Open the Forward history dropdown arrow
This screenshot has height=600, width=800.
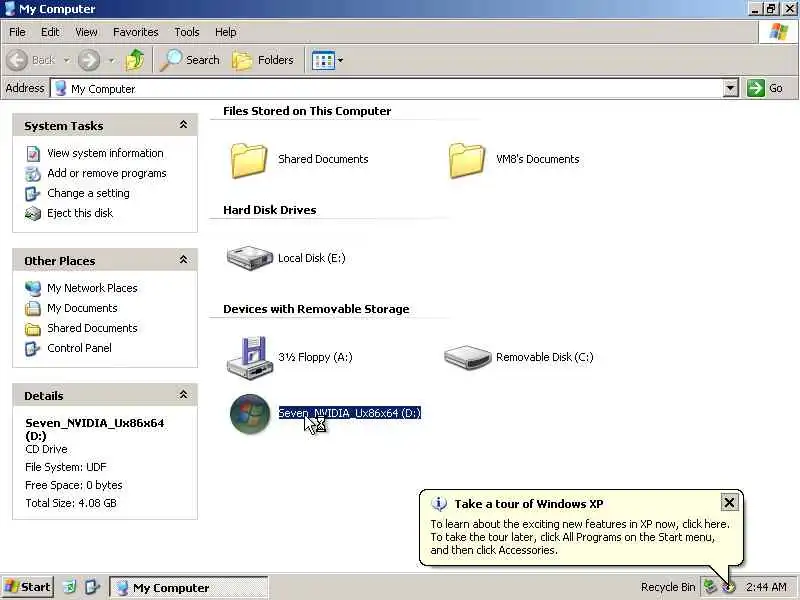112,60
